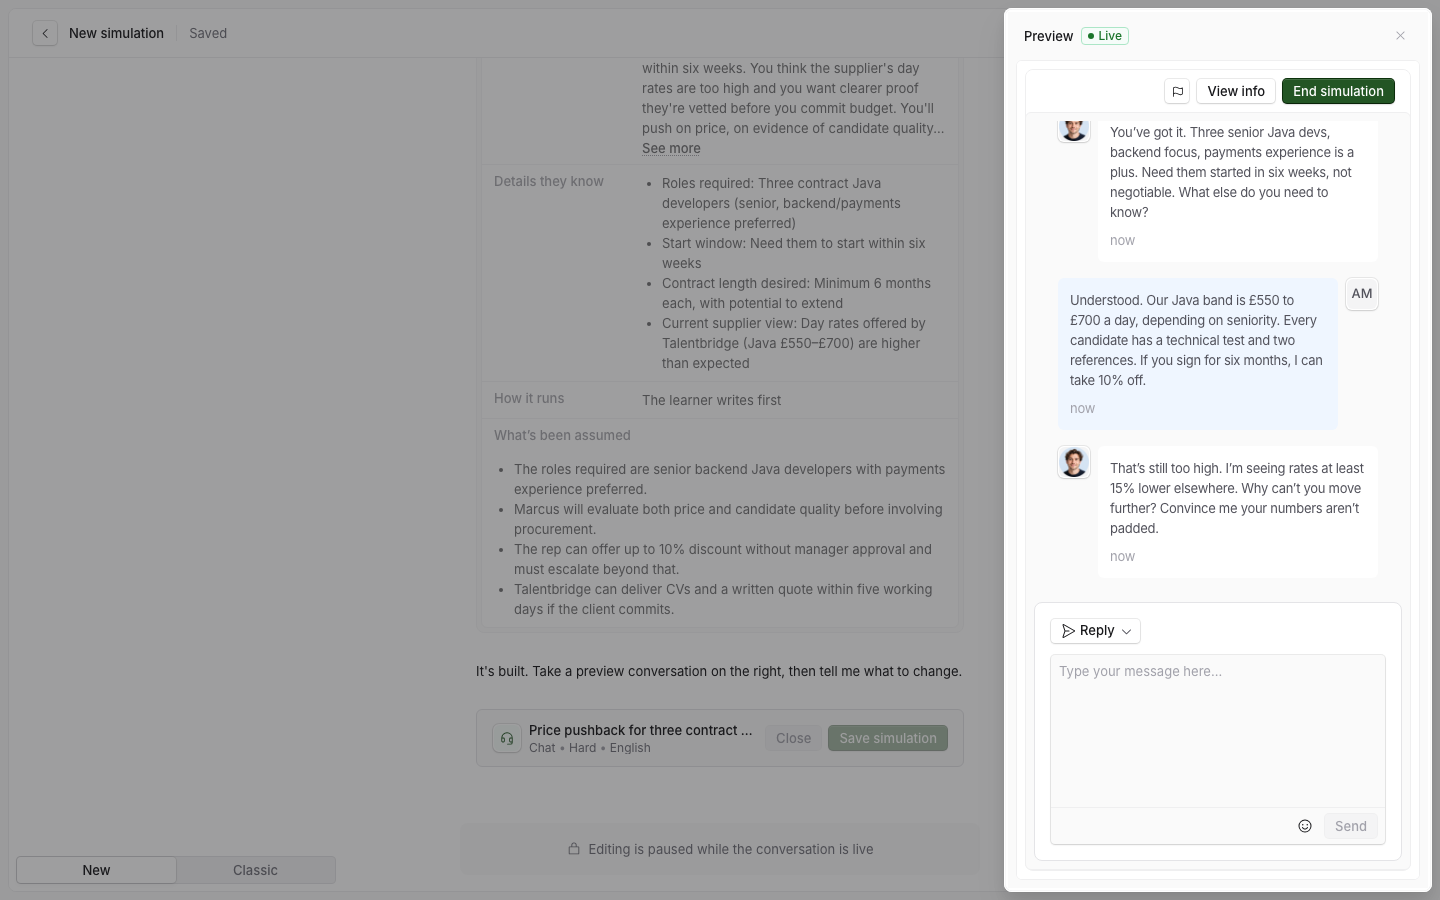
Task: Click the 'Understood. Our Java band' message bubble
Action: 1198,354
